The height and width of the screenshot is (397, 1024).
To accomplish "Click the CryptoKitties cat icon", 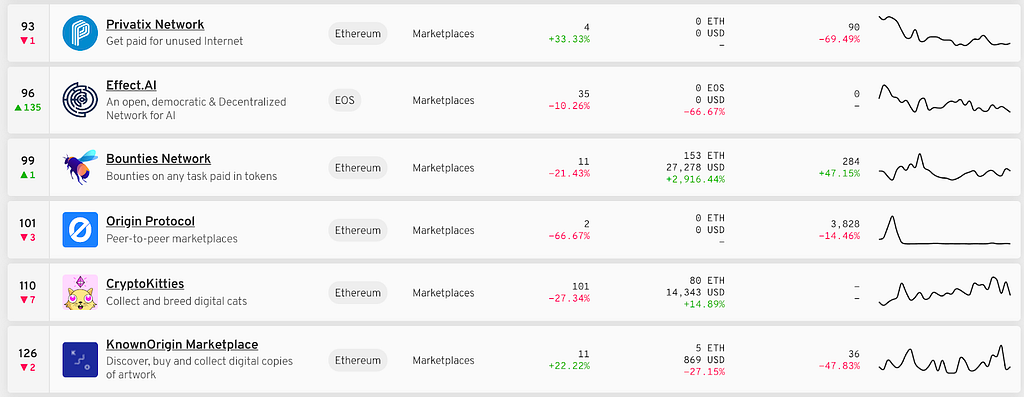I will [x=80, y=292].
